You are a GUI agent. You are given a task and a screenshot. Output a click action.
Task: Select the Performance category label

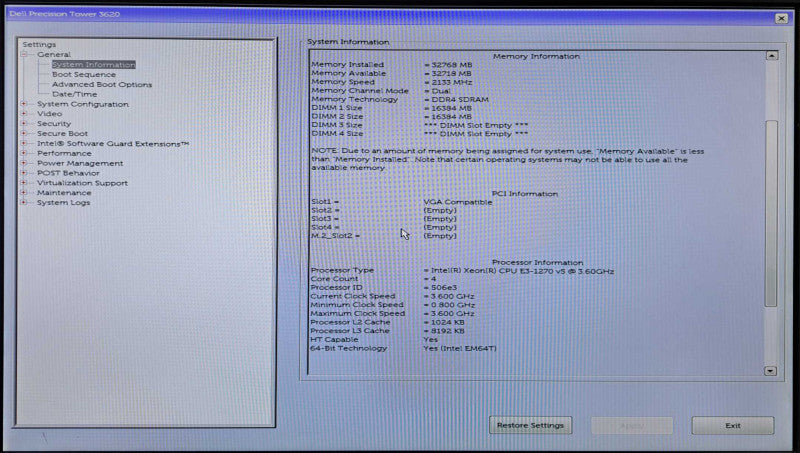[x=64, y=153]
